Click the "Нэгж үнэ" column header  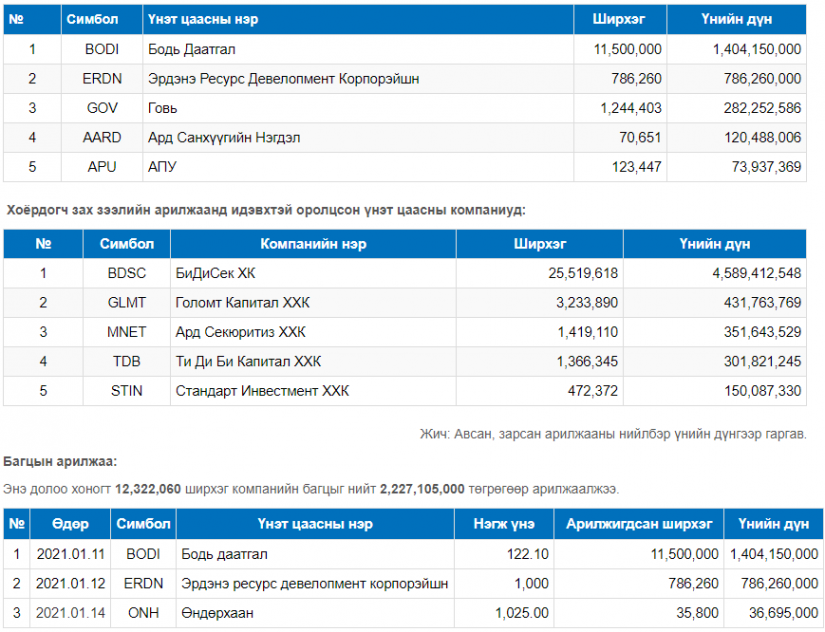[504, 524]
